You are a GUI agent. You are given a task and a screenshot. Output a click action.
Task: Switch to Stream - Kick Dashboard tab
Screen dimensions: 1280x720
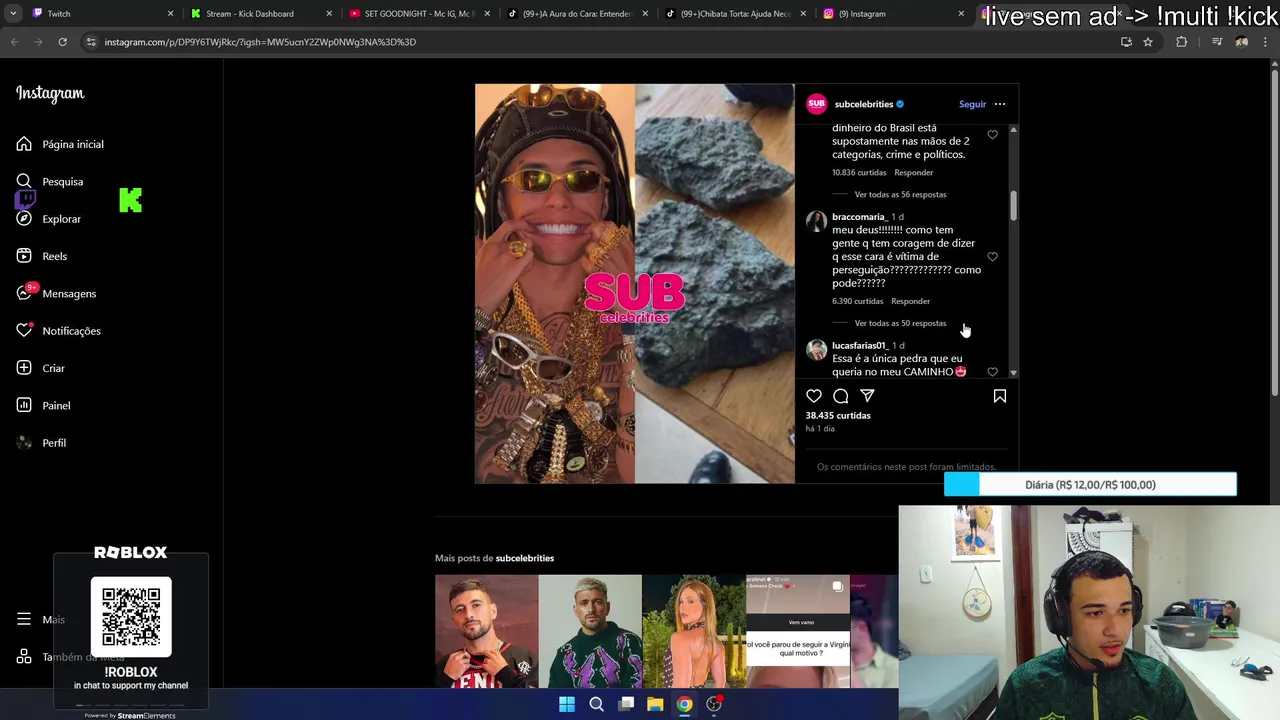pyautogui.click(x=260, y=14)
